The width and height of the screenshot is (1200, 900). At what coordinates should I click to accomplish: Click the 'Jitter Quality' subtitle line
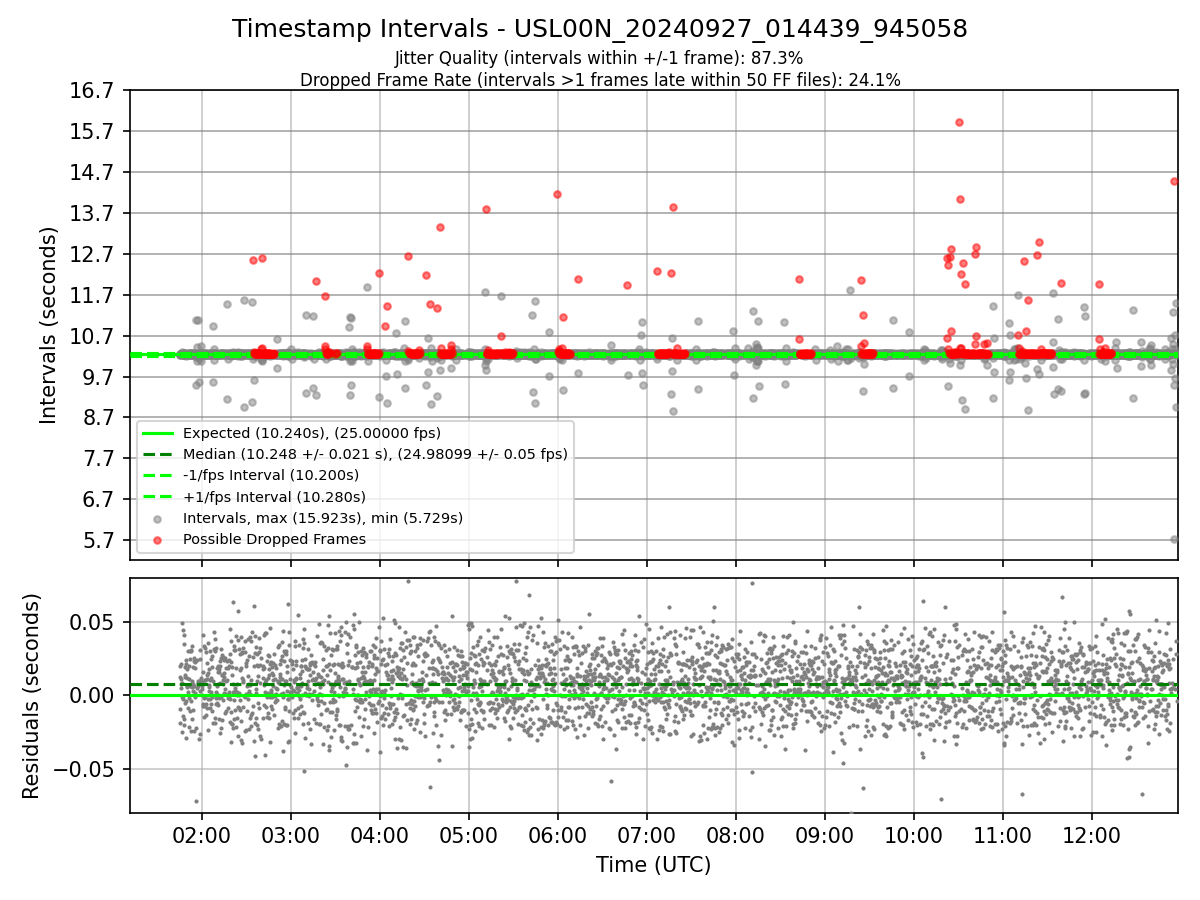point(600,58)
